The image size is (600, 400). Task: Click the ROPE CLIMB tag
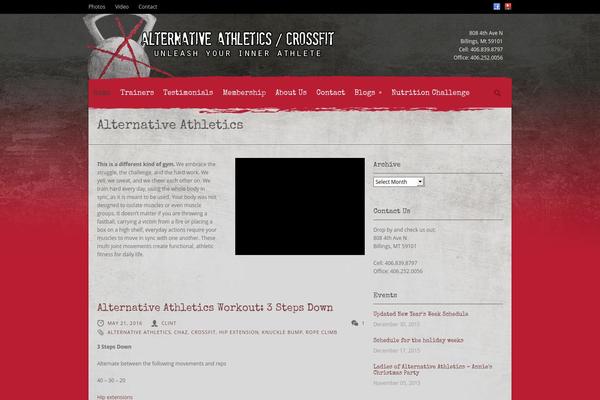(321, 332)
